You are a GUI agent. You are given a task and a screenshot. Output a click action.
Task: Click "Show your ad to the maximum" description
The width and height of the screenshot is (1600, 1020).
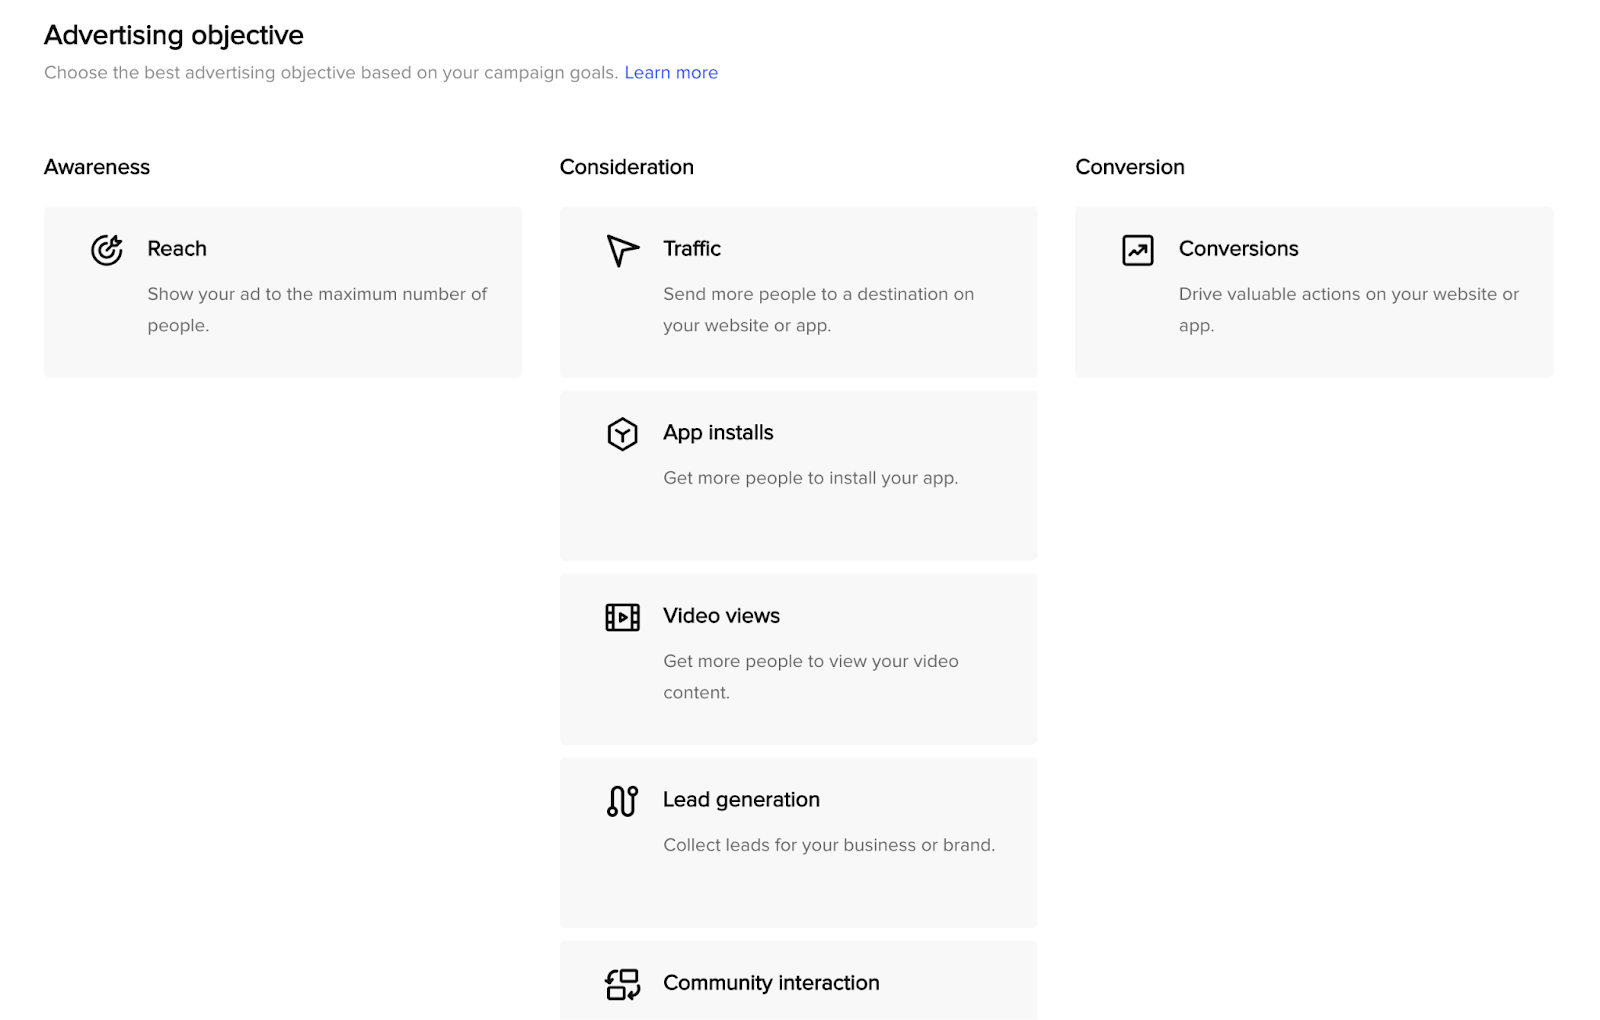tap(317, 295)
